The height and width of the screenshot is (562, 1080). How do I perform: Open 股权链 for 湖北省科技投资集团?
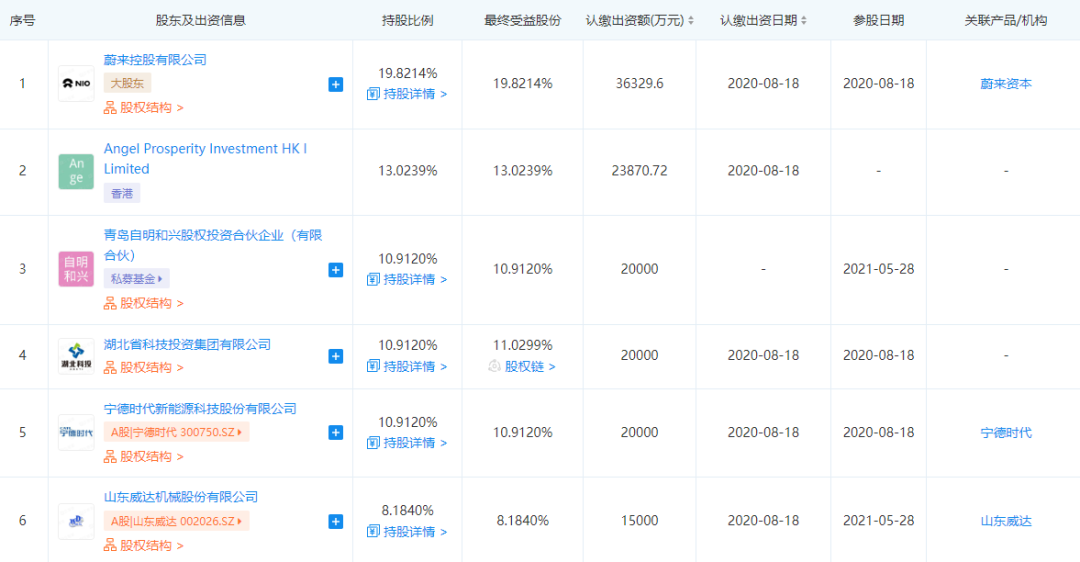point(522,367)
